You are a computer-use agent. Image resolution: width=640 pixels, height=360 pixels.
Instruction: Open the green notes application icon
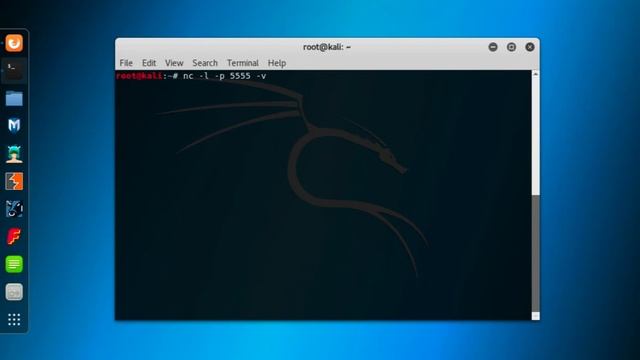point(14,264)
